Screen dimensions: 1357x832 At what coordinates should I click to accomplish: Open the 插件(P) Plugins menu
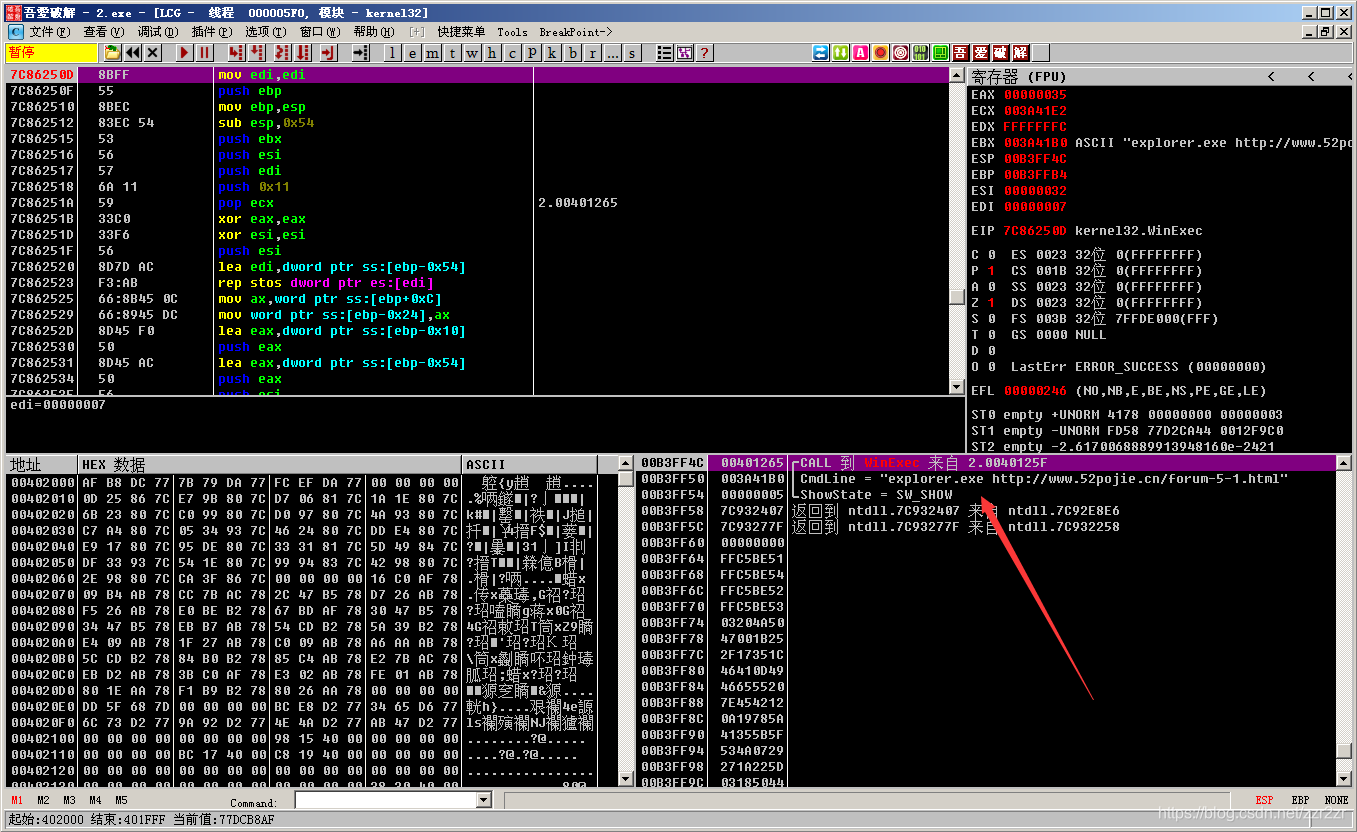tap(211, 32)
